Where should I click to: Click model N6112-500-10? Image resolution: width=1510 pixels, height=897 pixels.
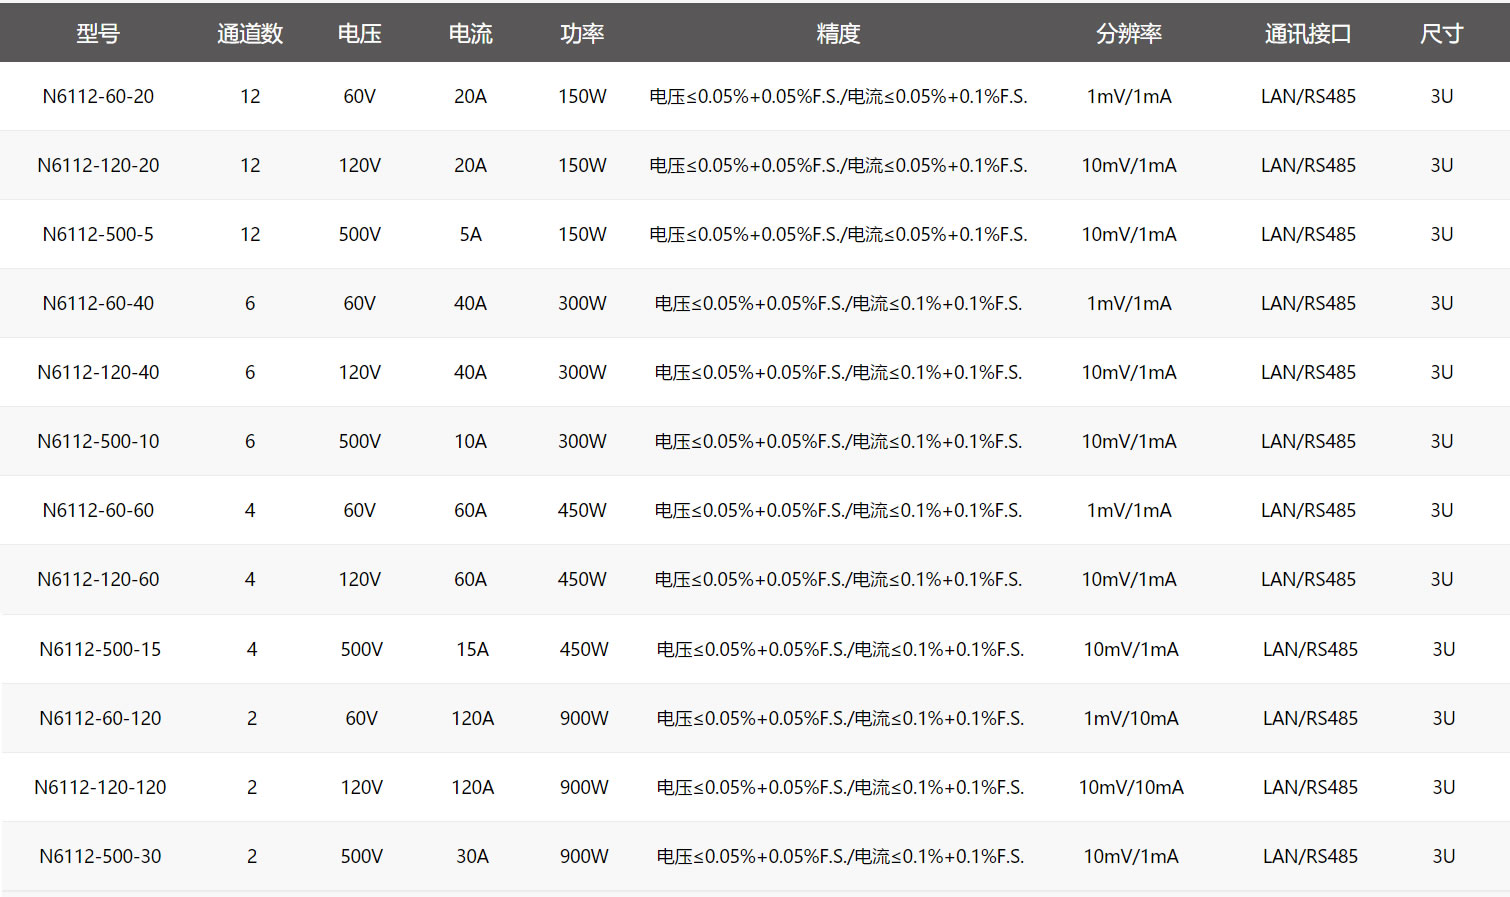(98, 442)
